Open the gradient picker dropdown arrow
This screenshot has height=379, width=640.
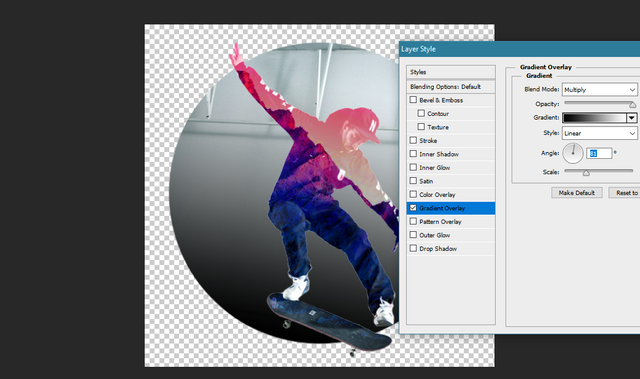[631, 118]
